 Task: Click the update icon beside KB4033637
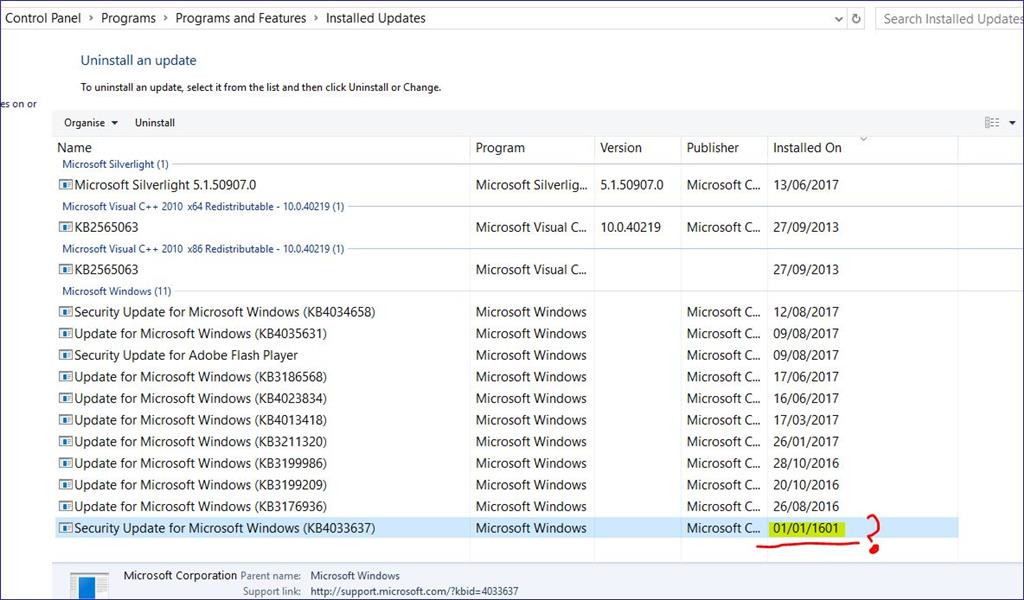coord(65,528)
